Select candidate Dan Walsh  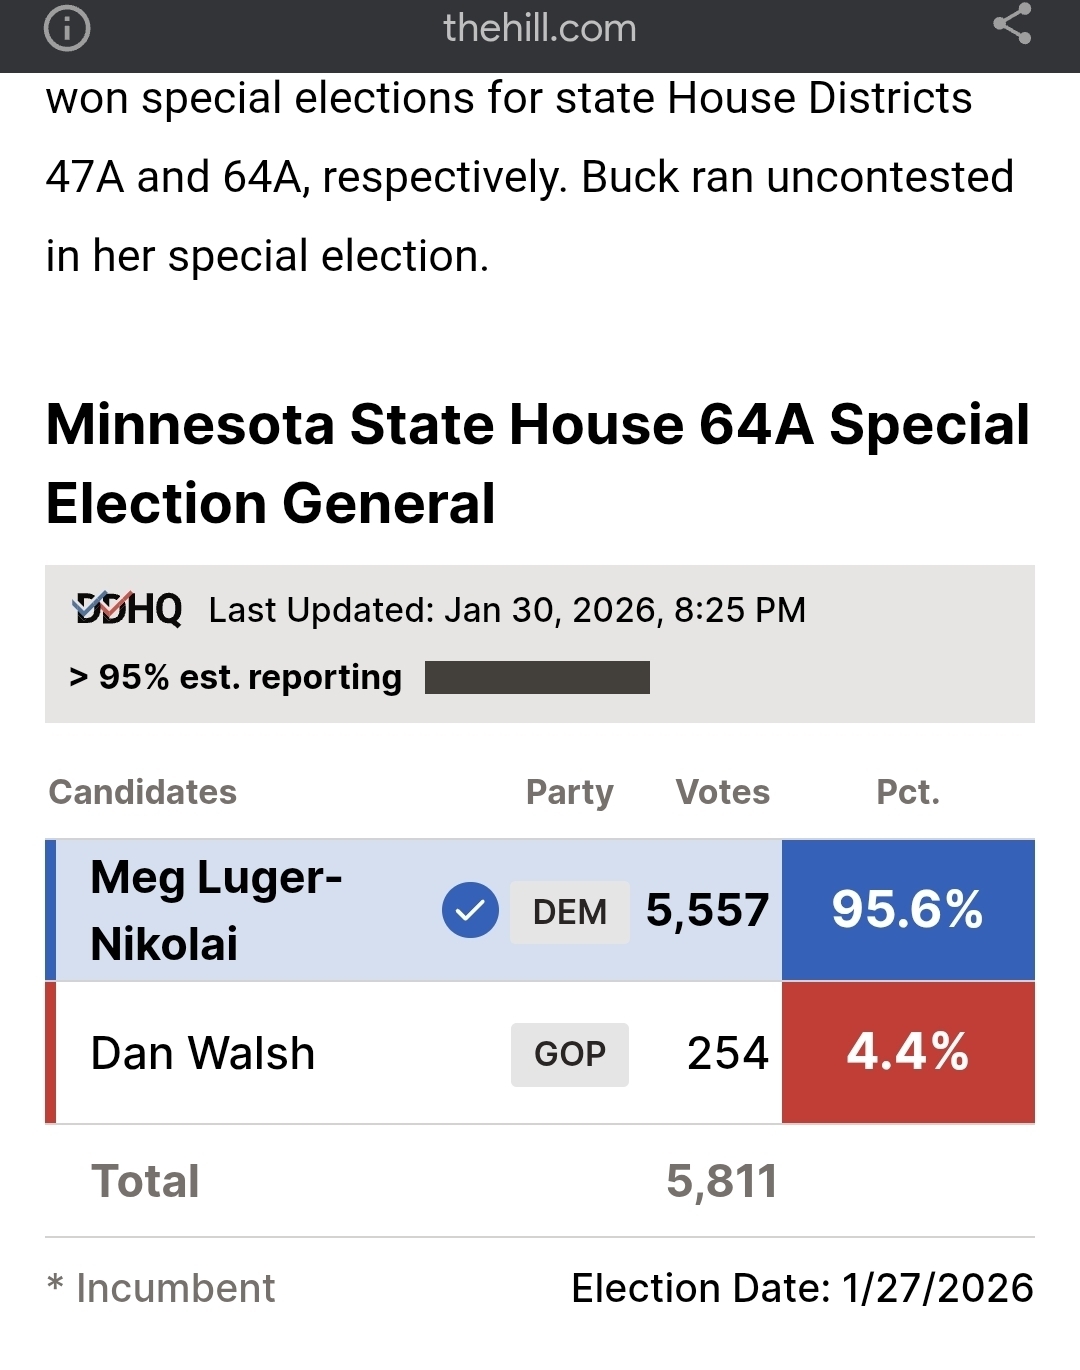tap(203, 1054)
